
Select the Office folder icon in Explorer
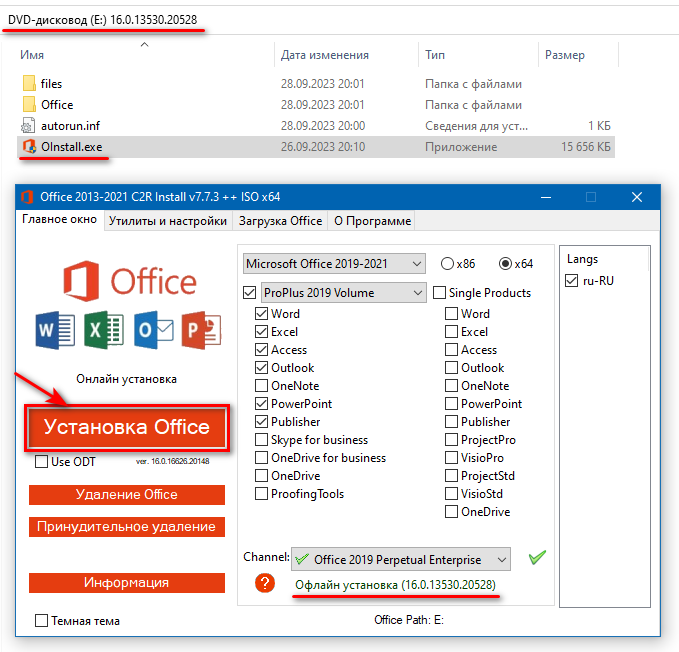click(x=29, y=104)
